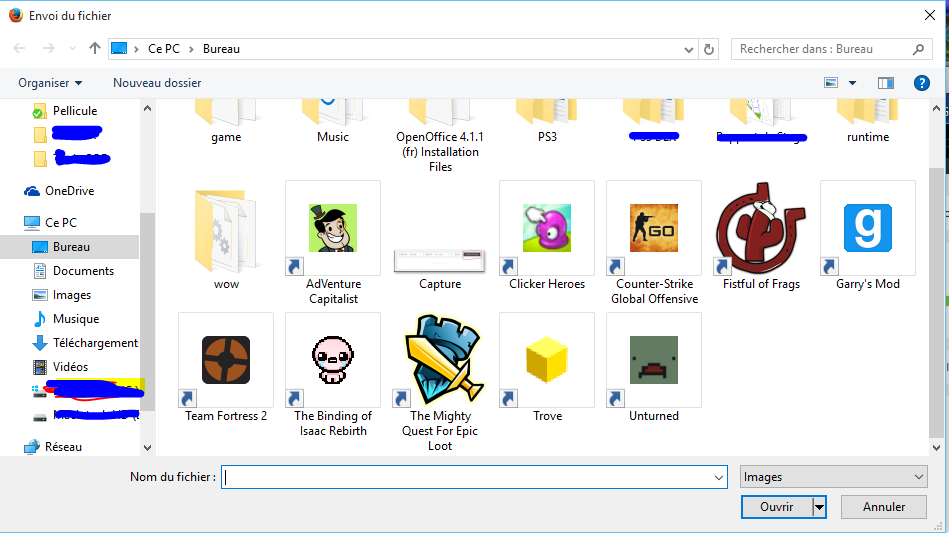Select the wow folder icon
This screenshot has width=949, height=533.
[x=226, y=230]
